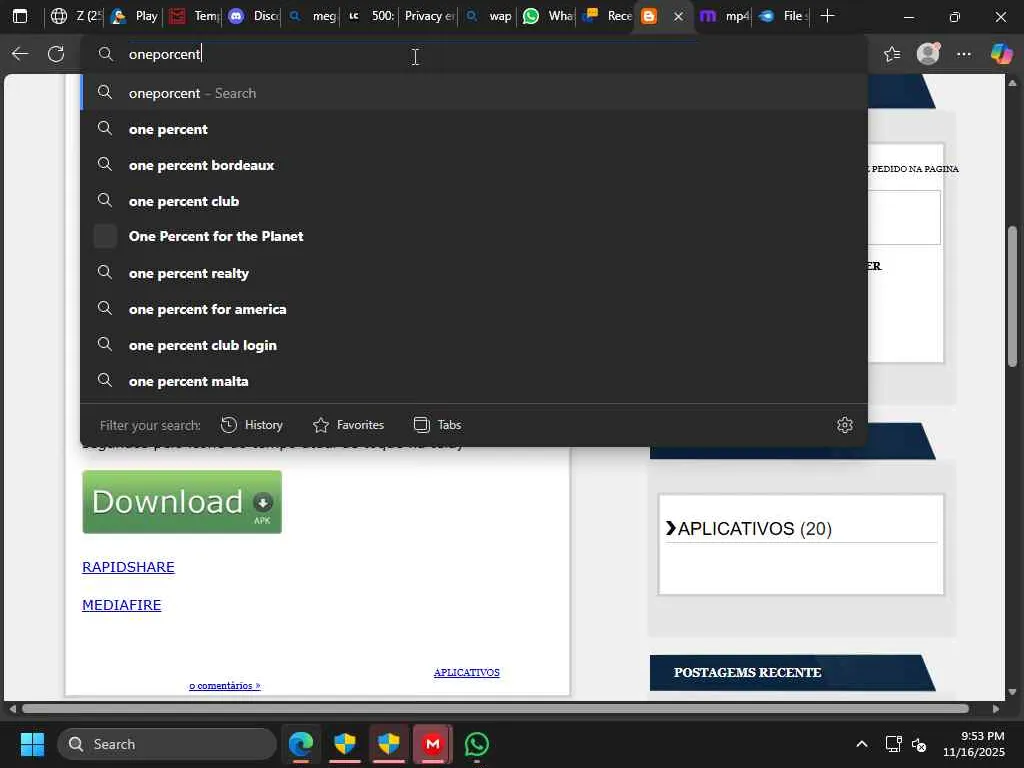Switch to the Play tab

pyautogui.click(x=134, y=16)
